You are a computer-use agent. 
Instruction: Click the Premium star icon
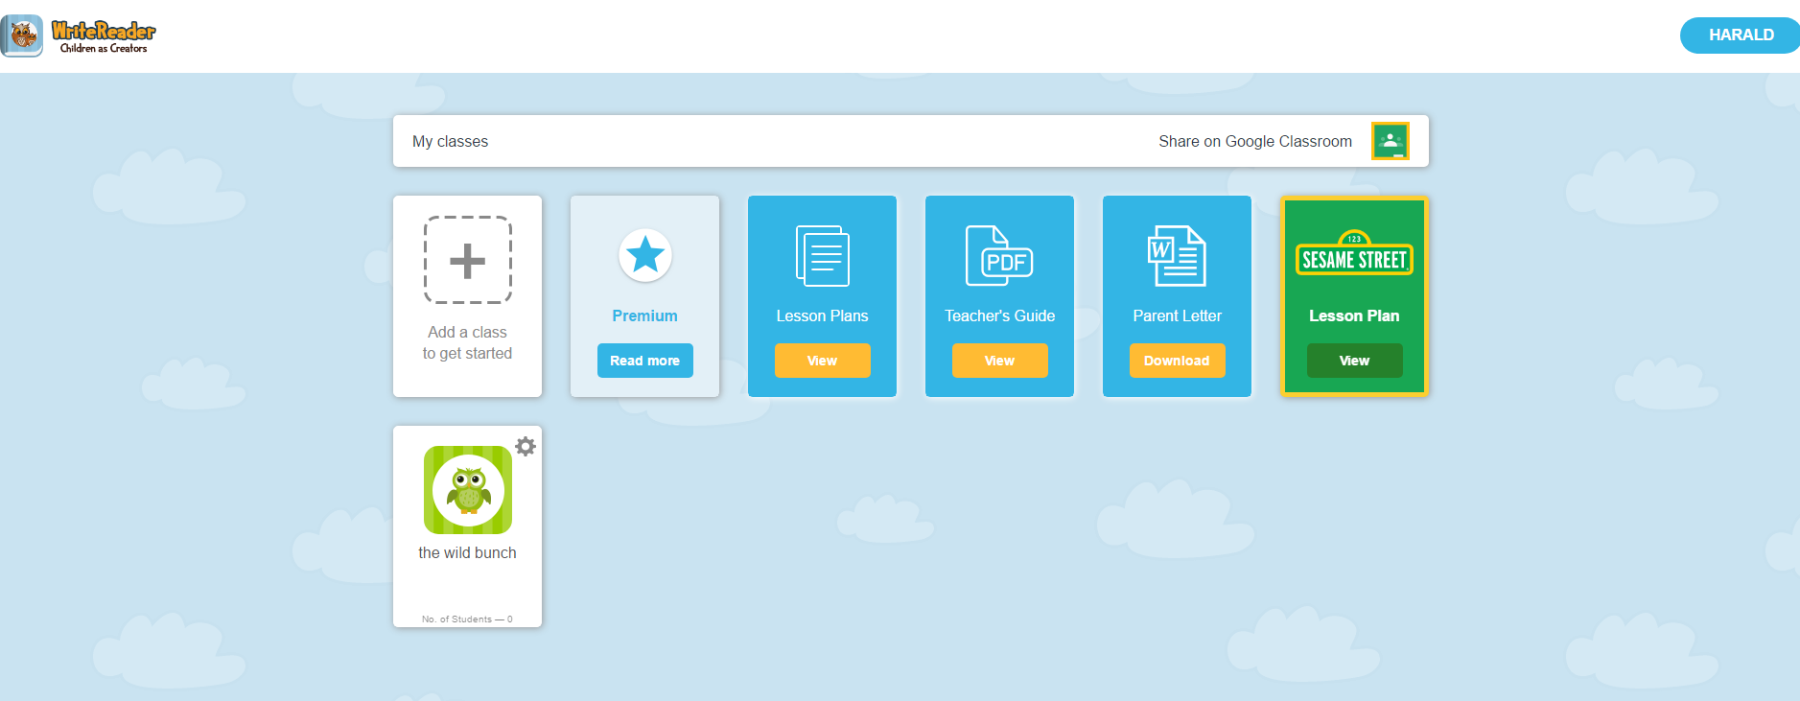(x=645, y=255)
